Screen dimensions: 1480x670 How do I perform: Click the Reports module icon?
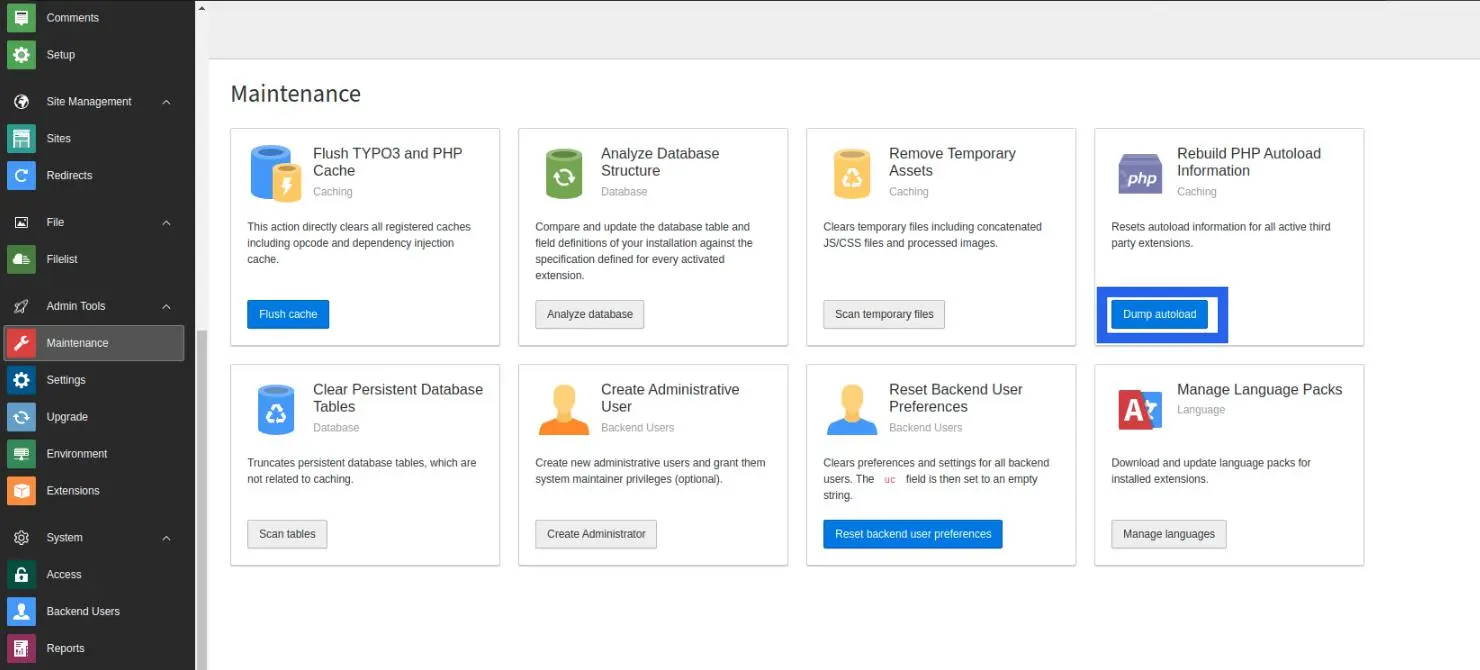[x=21, y=648]
